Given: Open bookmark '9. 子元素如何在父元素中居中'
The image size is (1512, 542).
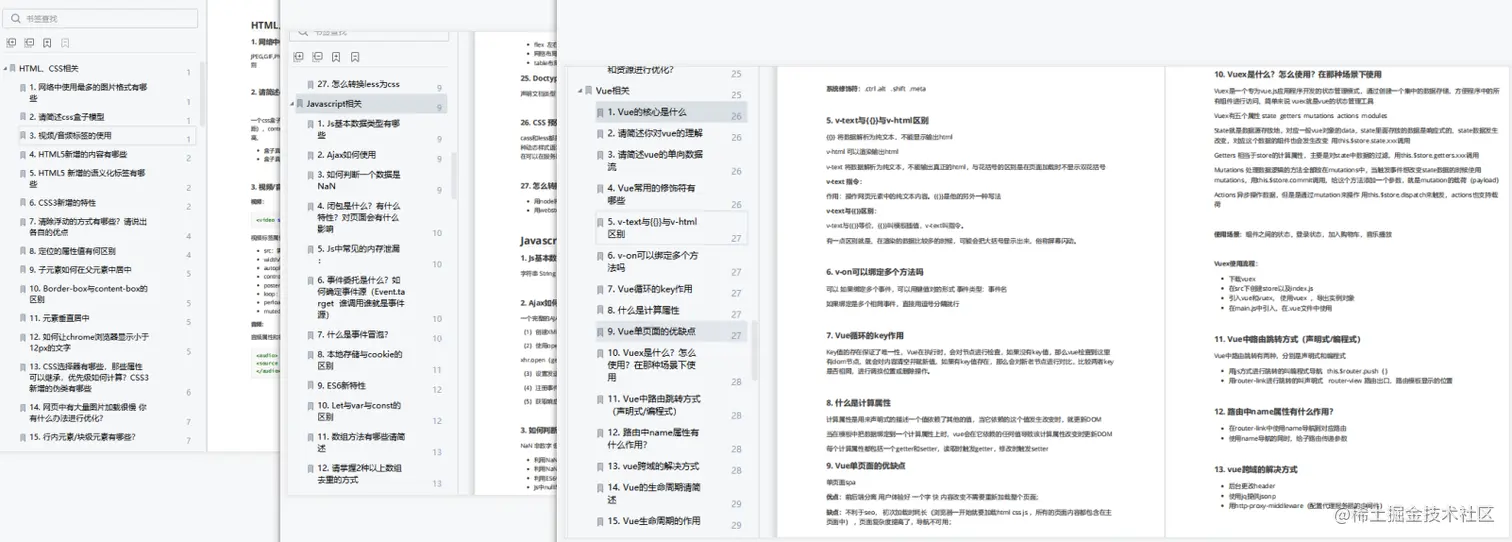Looking at the screenshot, I should click(80, 269).
